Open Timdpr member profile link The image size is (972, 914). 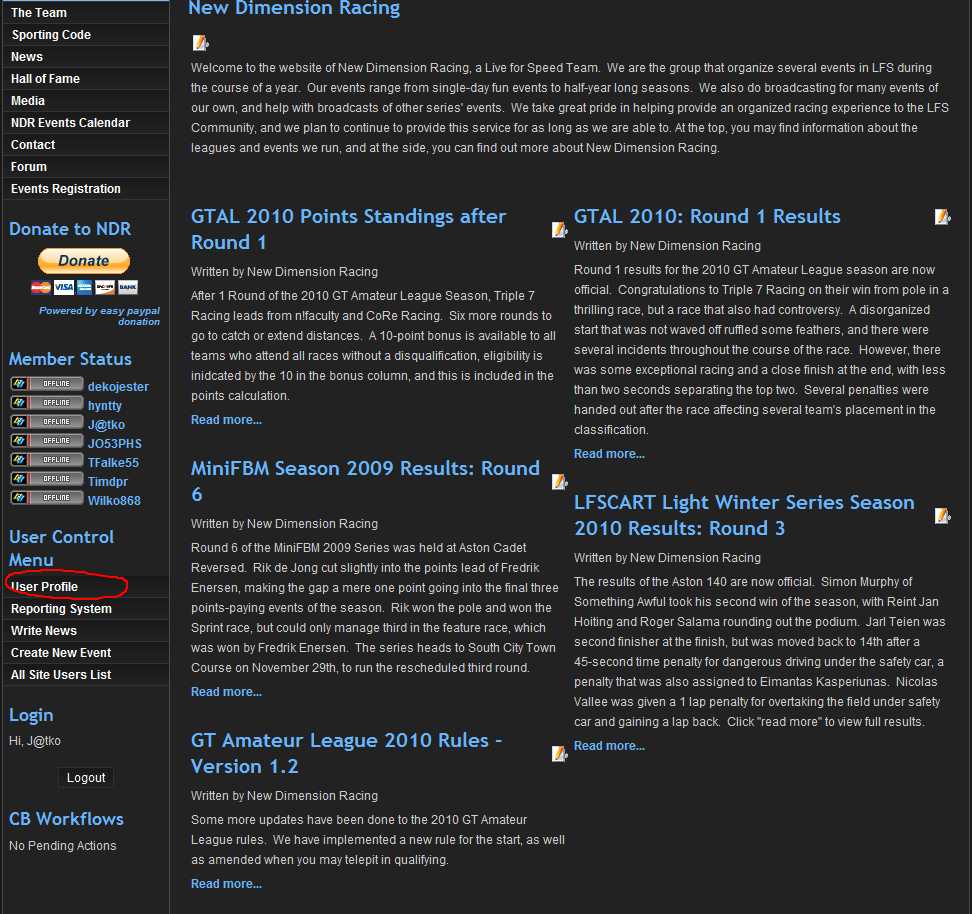pyautogui.click(x=107, y=482)
